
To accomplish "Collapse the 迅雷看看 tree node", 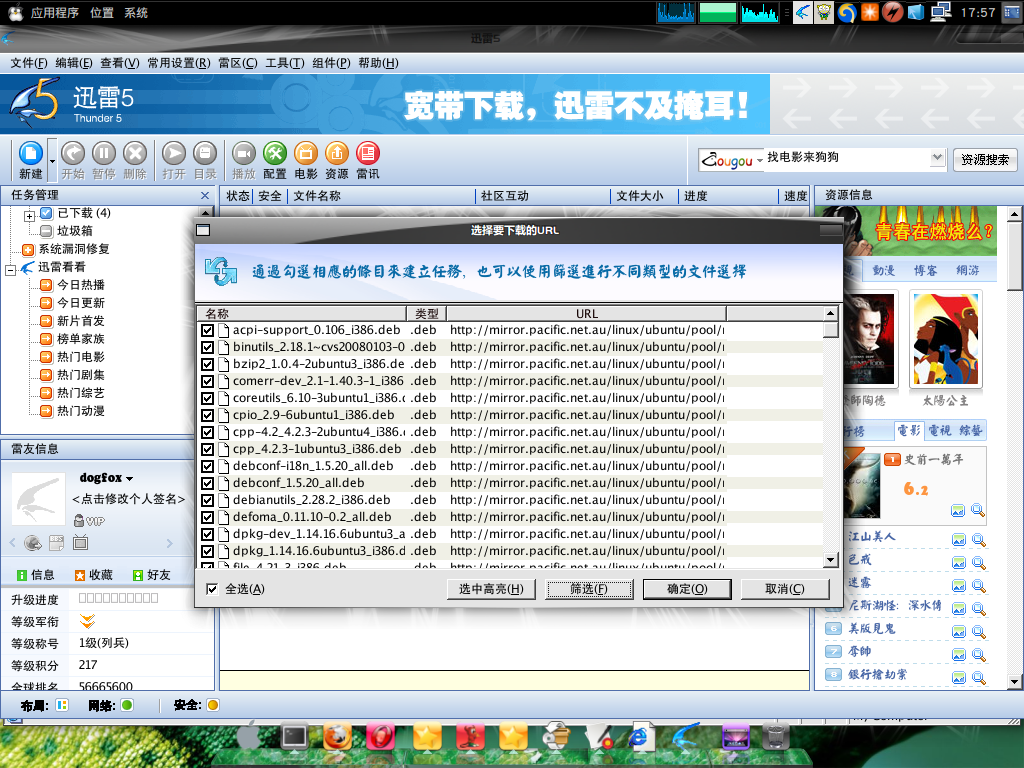I will 10,270.
